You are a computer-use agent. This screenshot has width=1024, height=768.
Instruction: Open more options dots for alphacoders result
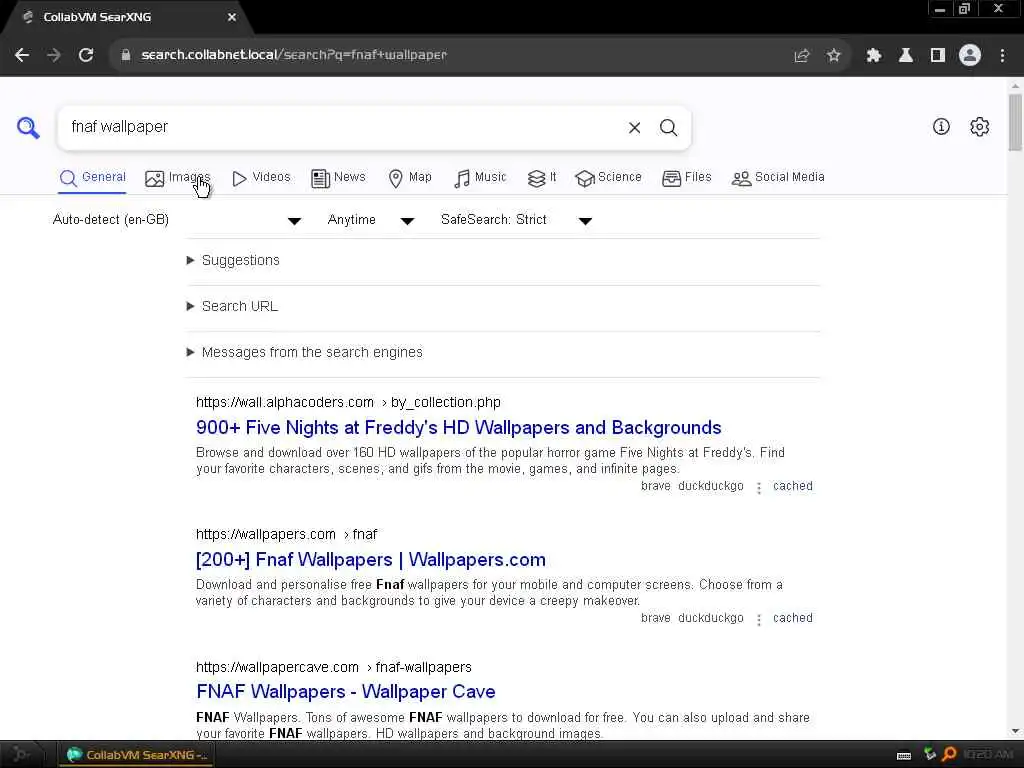[759, 488]
